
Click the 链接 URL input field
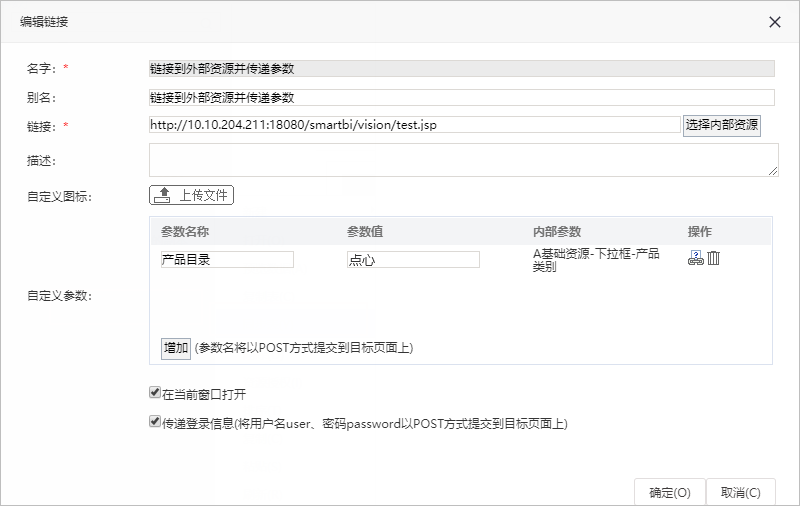coord(415,124)
